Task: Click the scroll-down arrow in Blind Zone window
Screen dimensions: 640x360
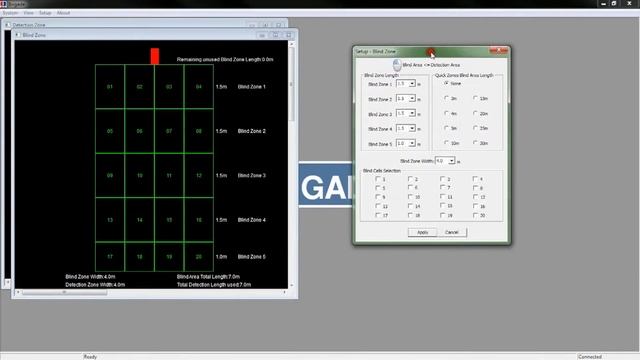Action: tap(291, 285)
